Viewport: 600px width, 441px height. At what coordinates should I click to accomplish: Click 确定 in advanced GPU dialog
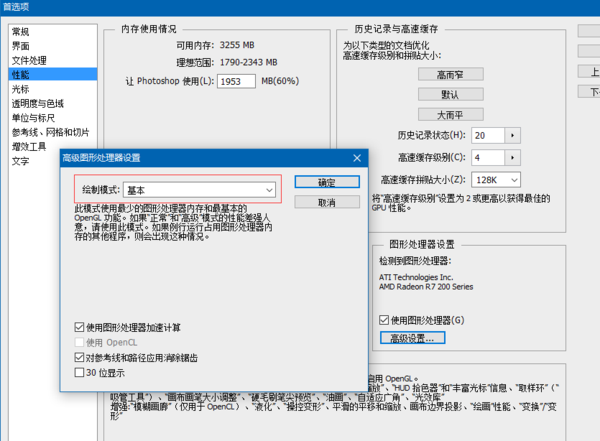tap(327, 182)
